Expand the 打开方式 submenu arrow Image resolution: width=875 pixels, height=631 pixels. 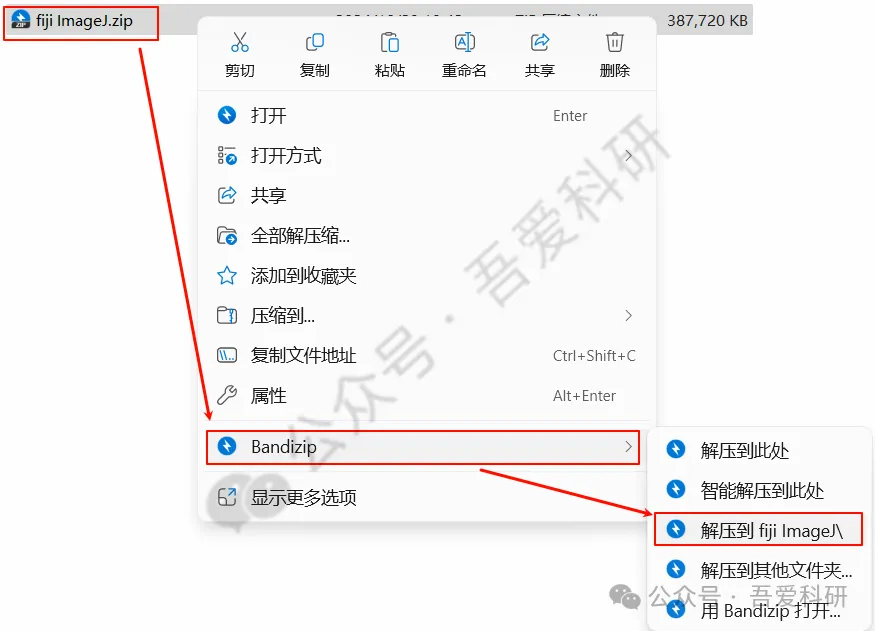coord(628,156)
